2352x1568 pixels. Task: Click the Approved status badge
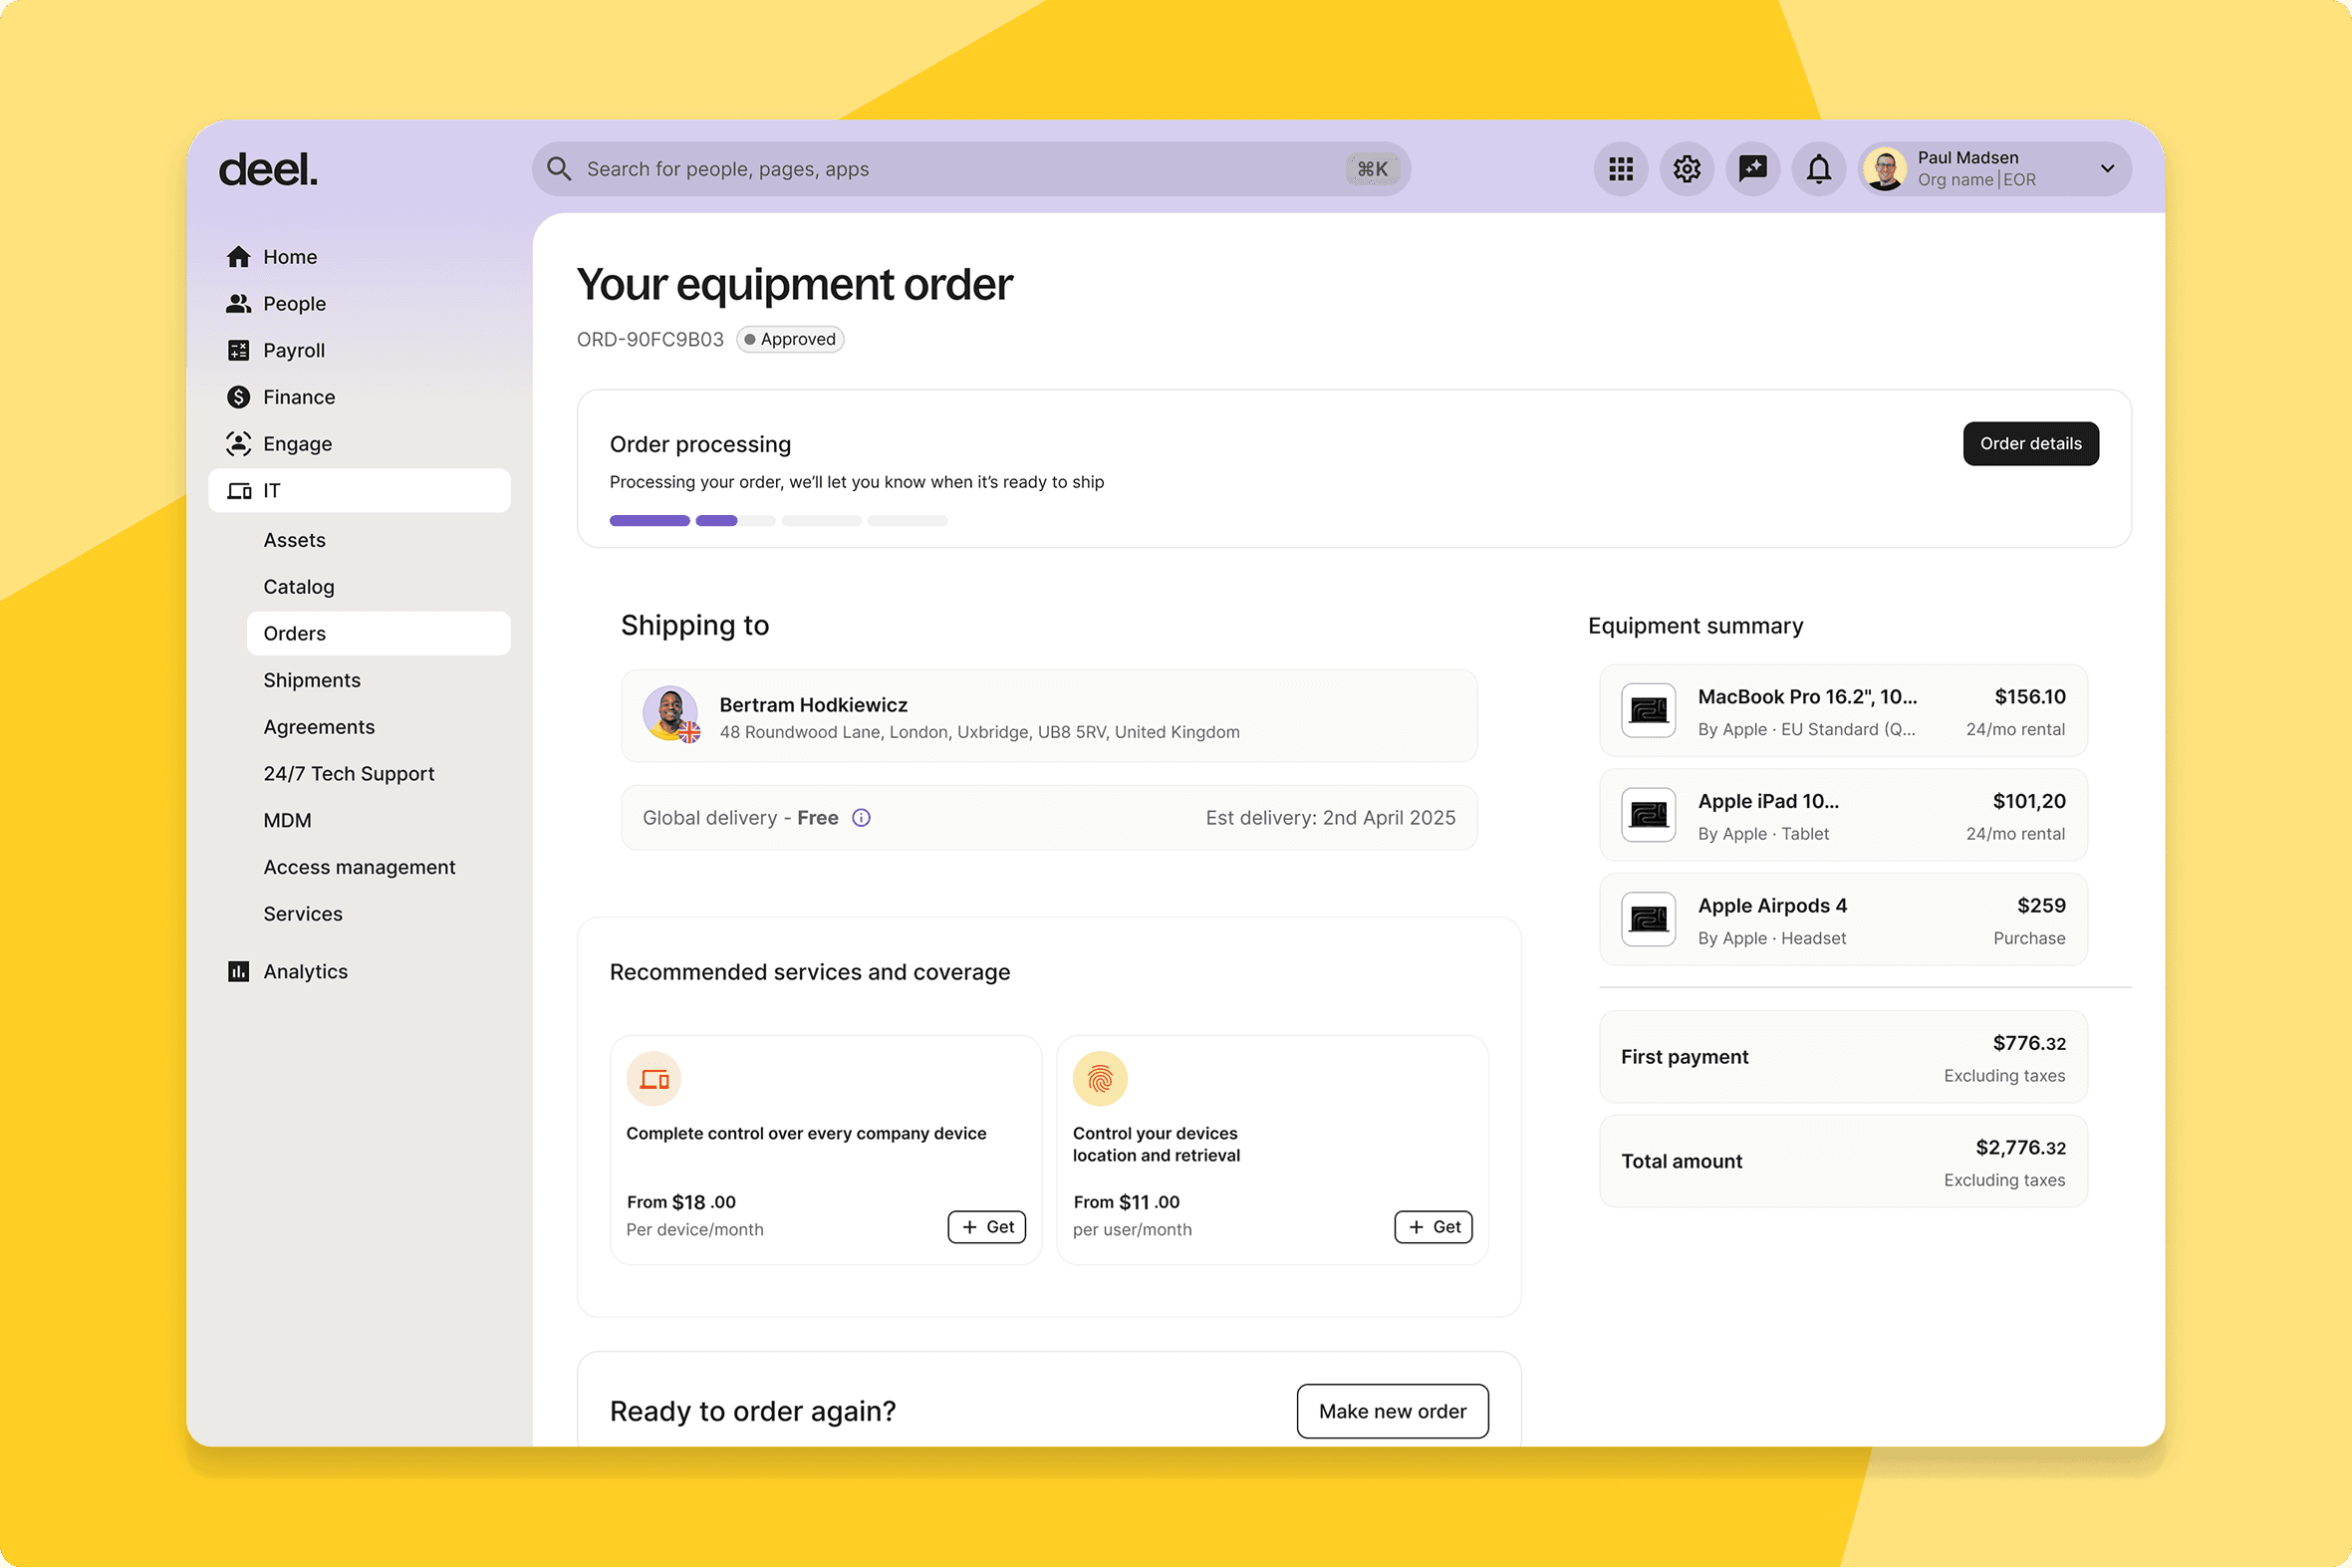point(790,340)
